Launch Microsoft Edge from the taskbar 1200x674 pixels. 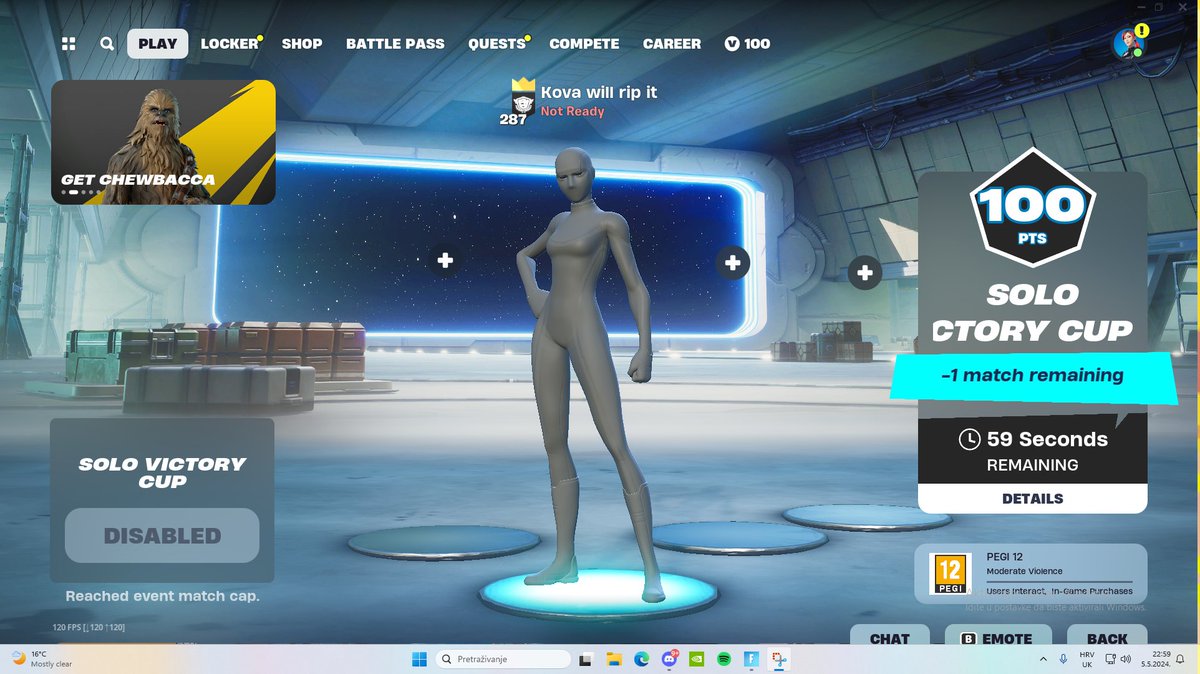[x=641, y=659]
